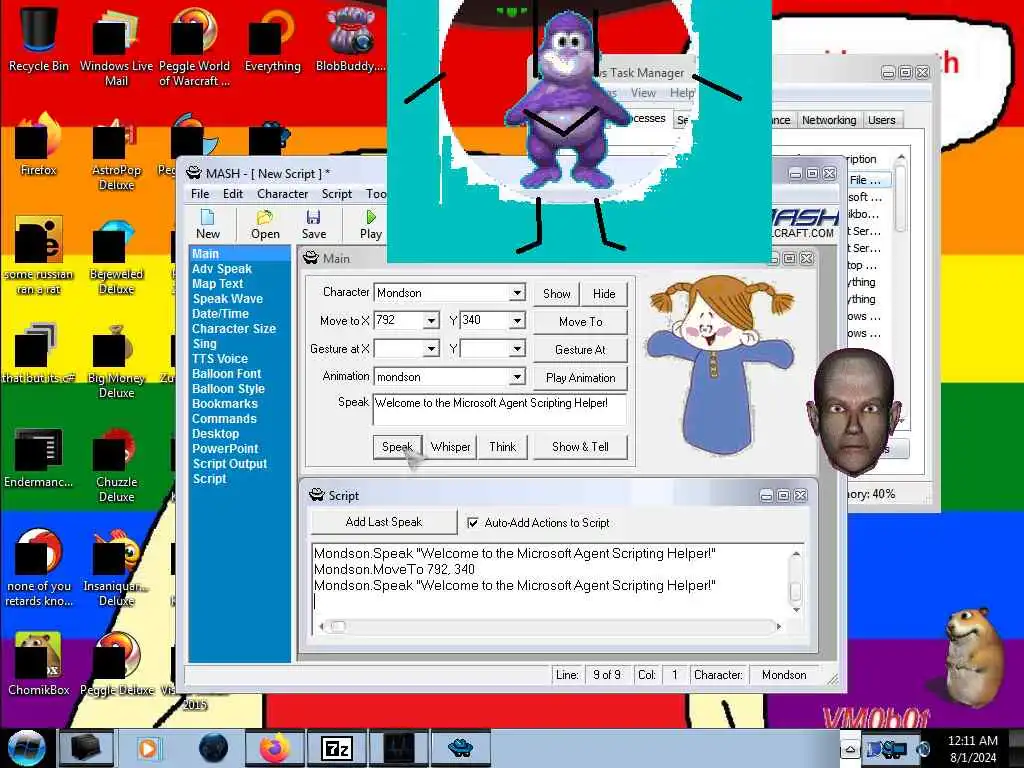The image size is (1024, 768).
Task: Click the Open script toolbar icon
Action: tap(265, 224)
